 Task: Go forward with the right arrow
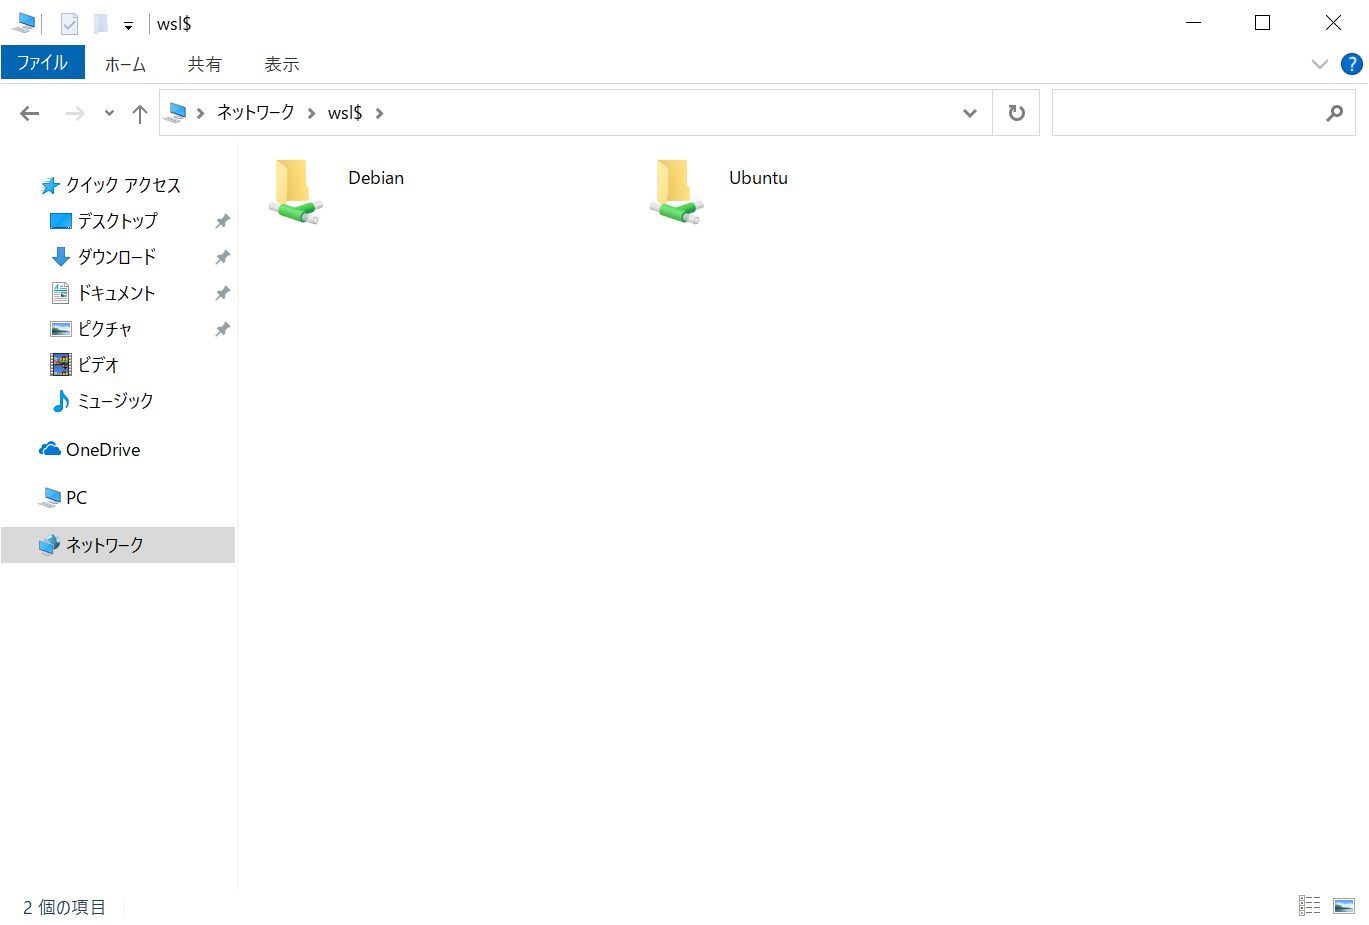[x=75, y=113]
